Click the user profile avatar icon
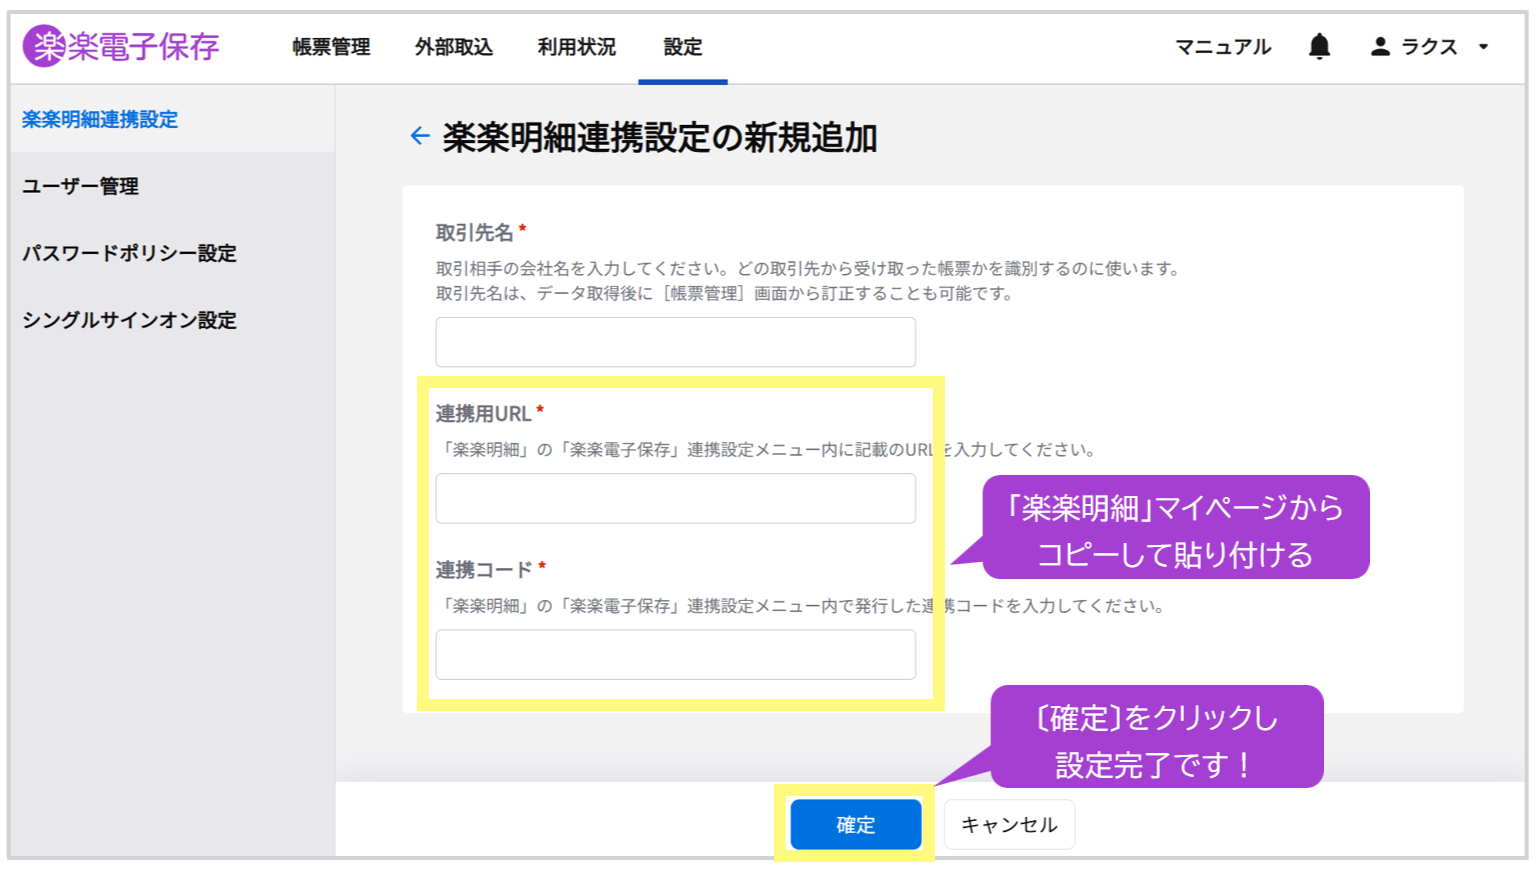Image resolution: width=1539 pixels, height=869 pixels. point(1380,46)
